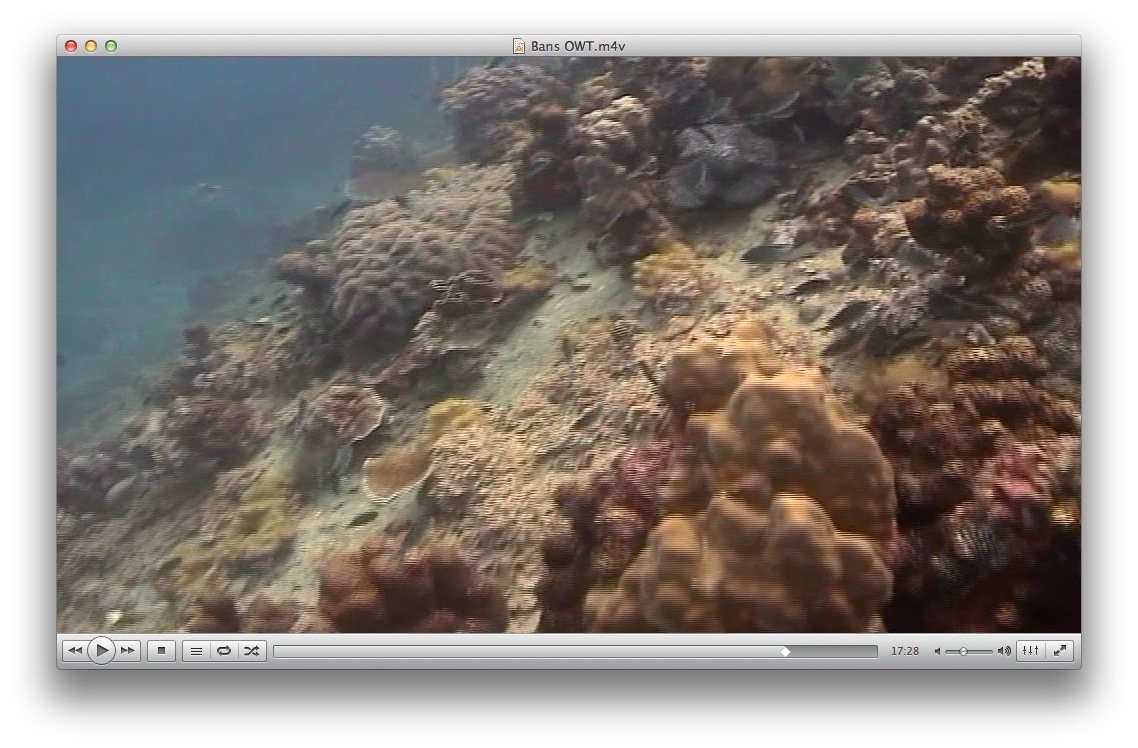Screen dimensions: 1138x748
Task: Click the volume slider knob
Action: (x=963, y=652)
